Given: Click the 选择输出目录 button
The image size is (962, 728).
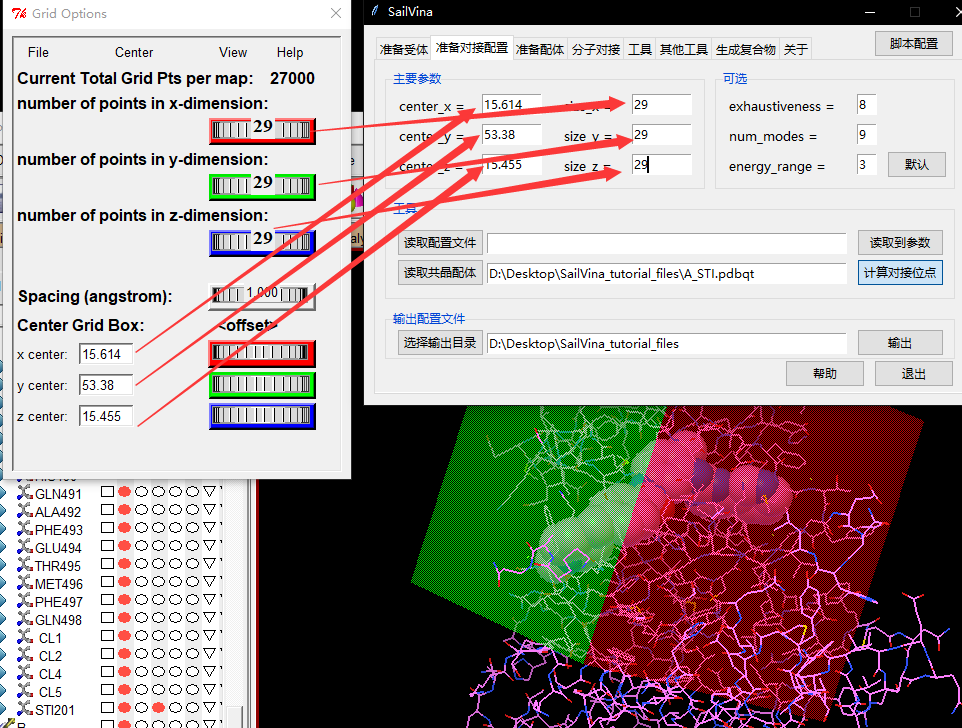Looking at the screenshot, I should [440, 343].
